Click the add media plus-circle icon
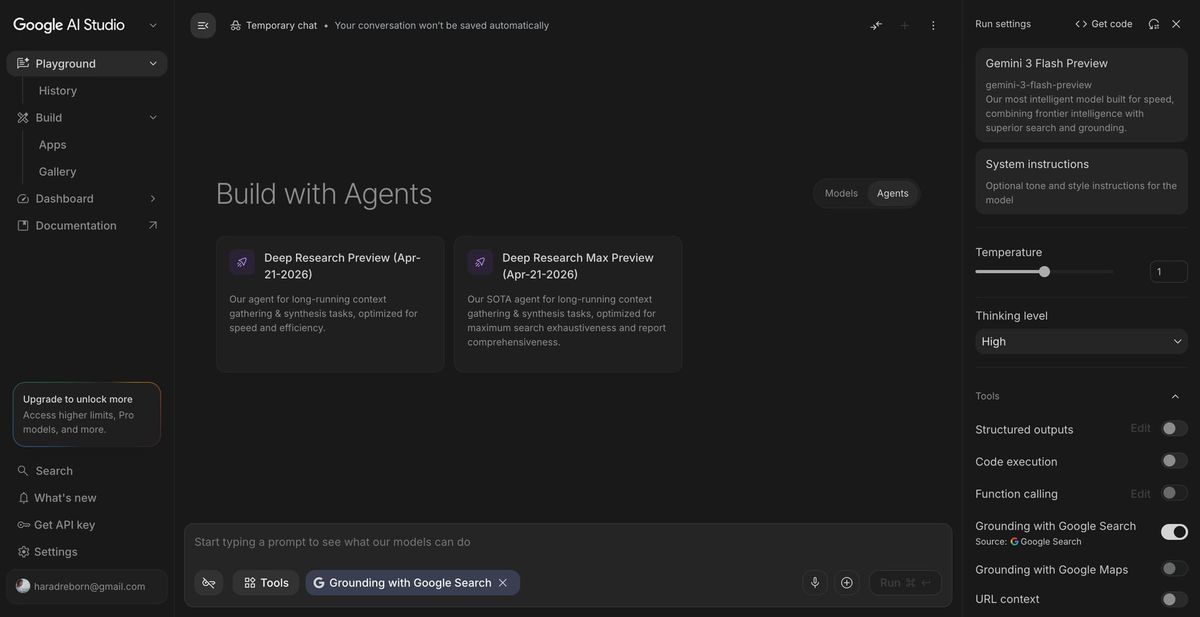The height and width of the screenshot is (617, 1200). [x=847, y=582]
